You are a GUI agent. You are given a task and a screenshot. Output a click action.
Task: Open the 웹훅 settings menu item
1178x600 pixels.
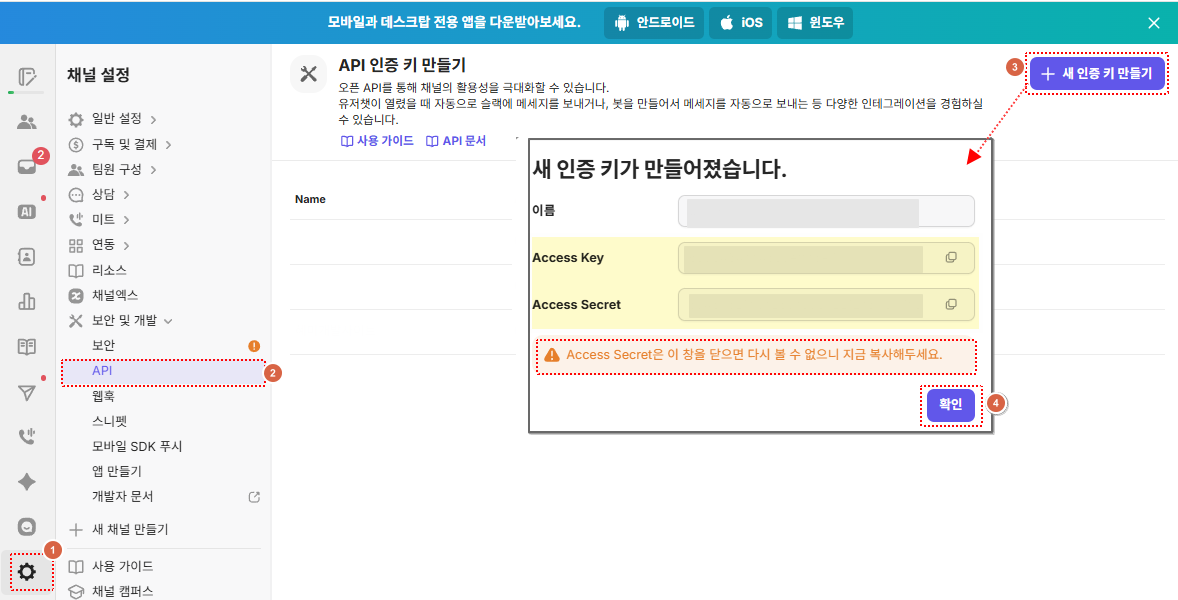point(104,396)
